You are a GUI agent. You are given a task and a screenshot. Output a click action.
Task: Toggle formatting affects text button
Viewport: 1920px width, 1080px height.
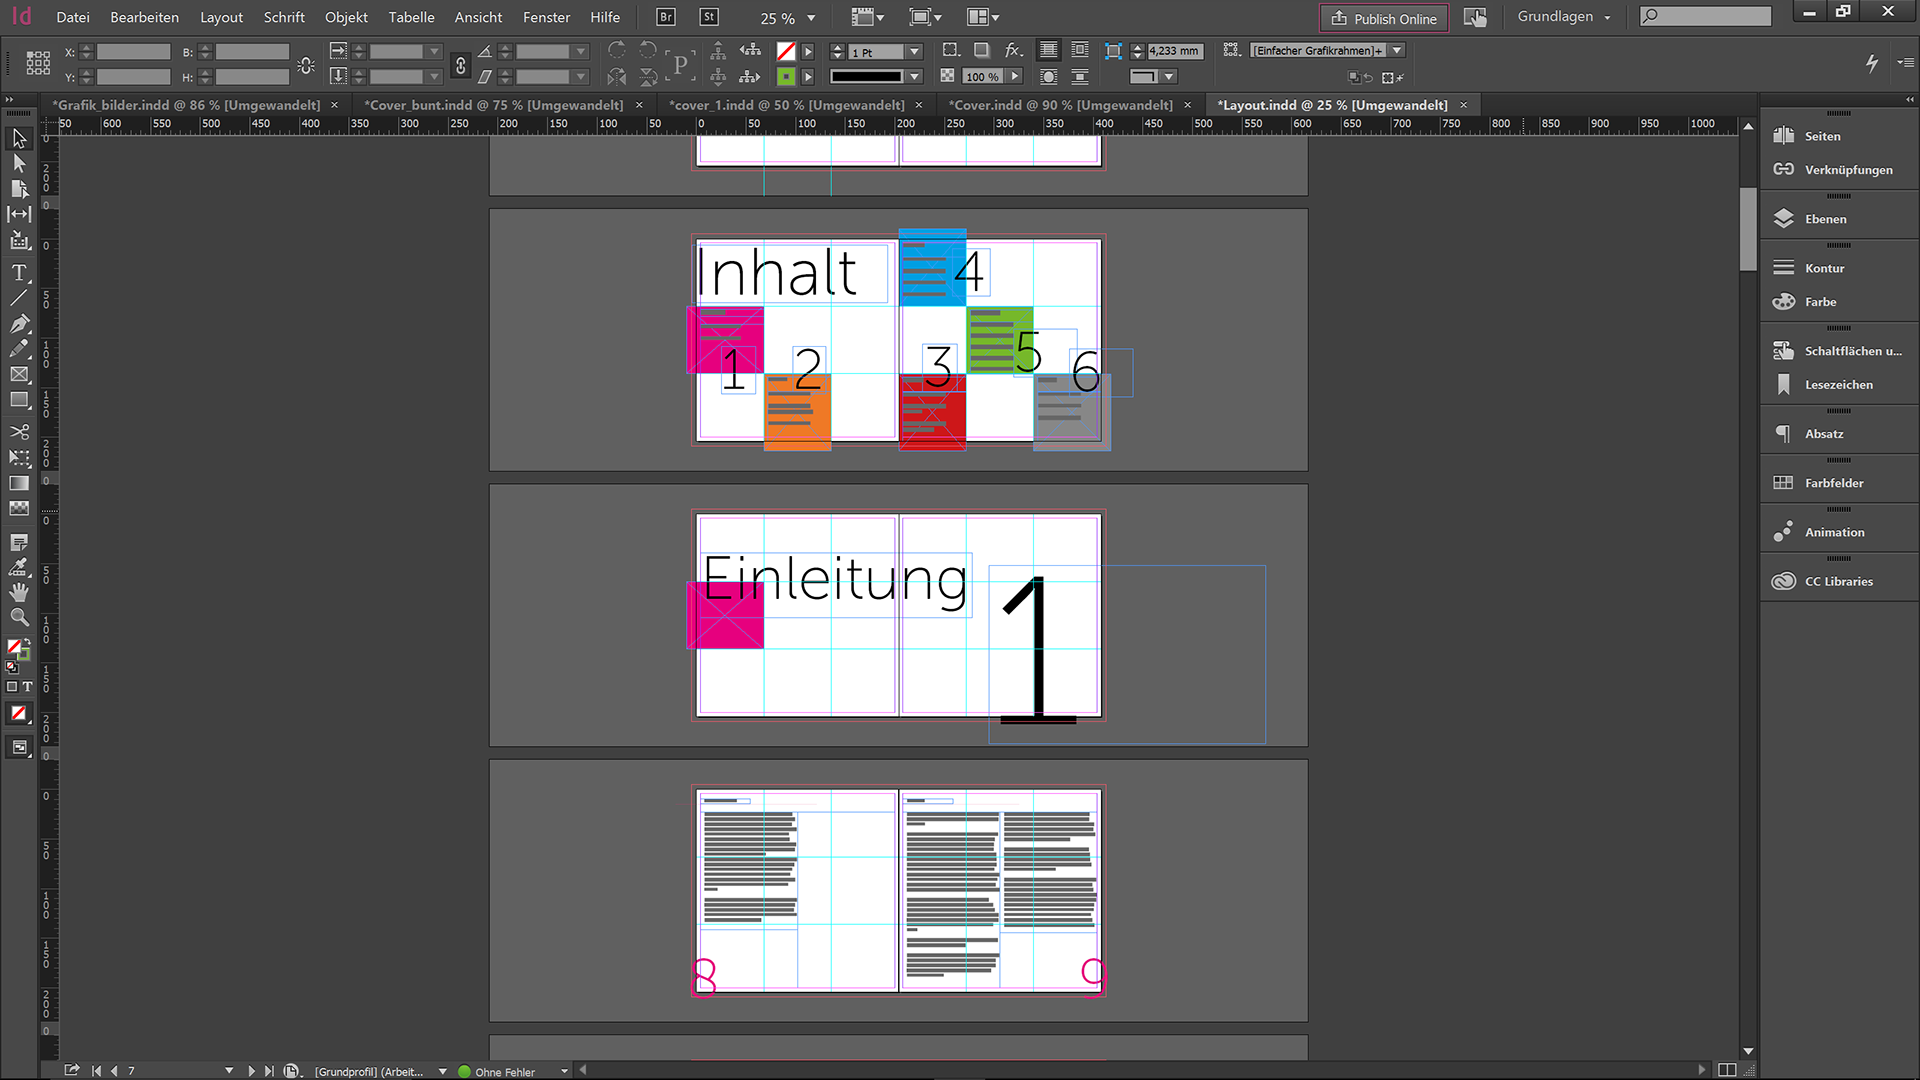[28, 687]
